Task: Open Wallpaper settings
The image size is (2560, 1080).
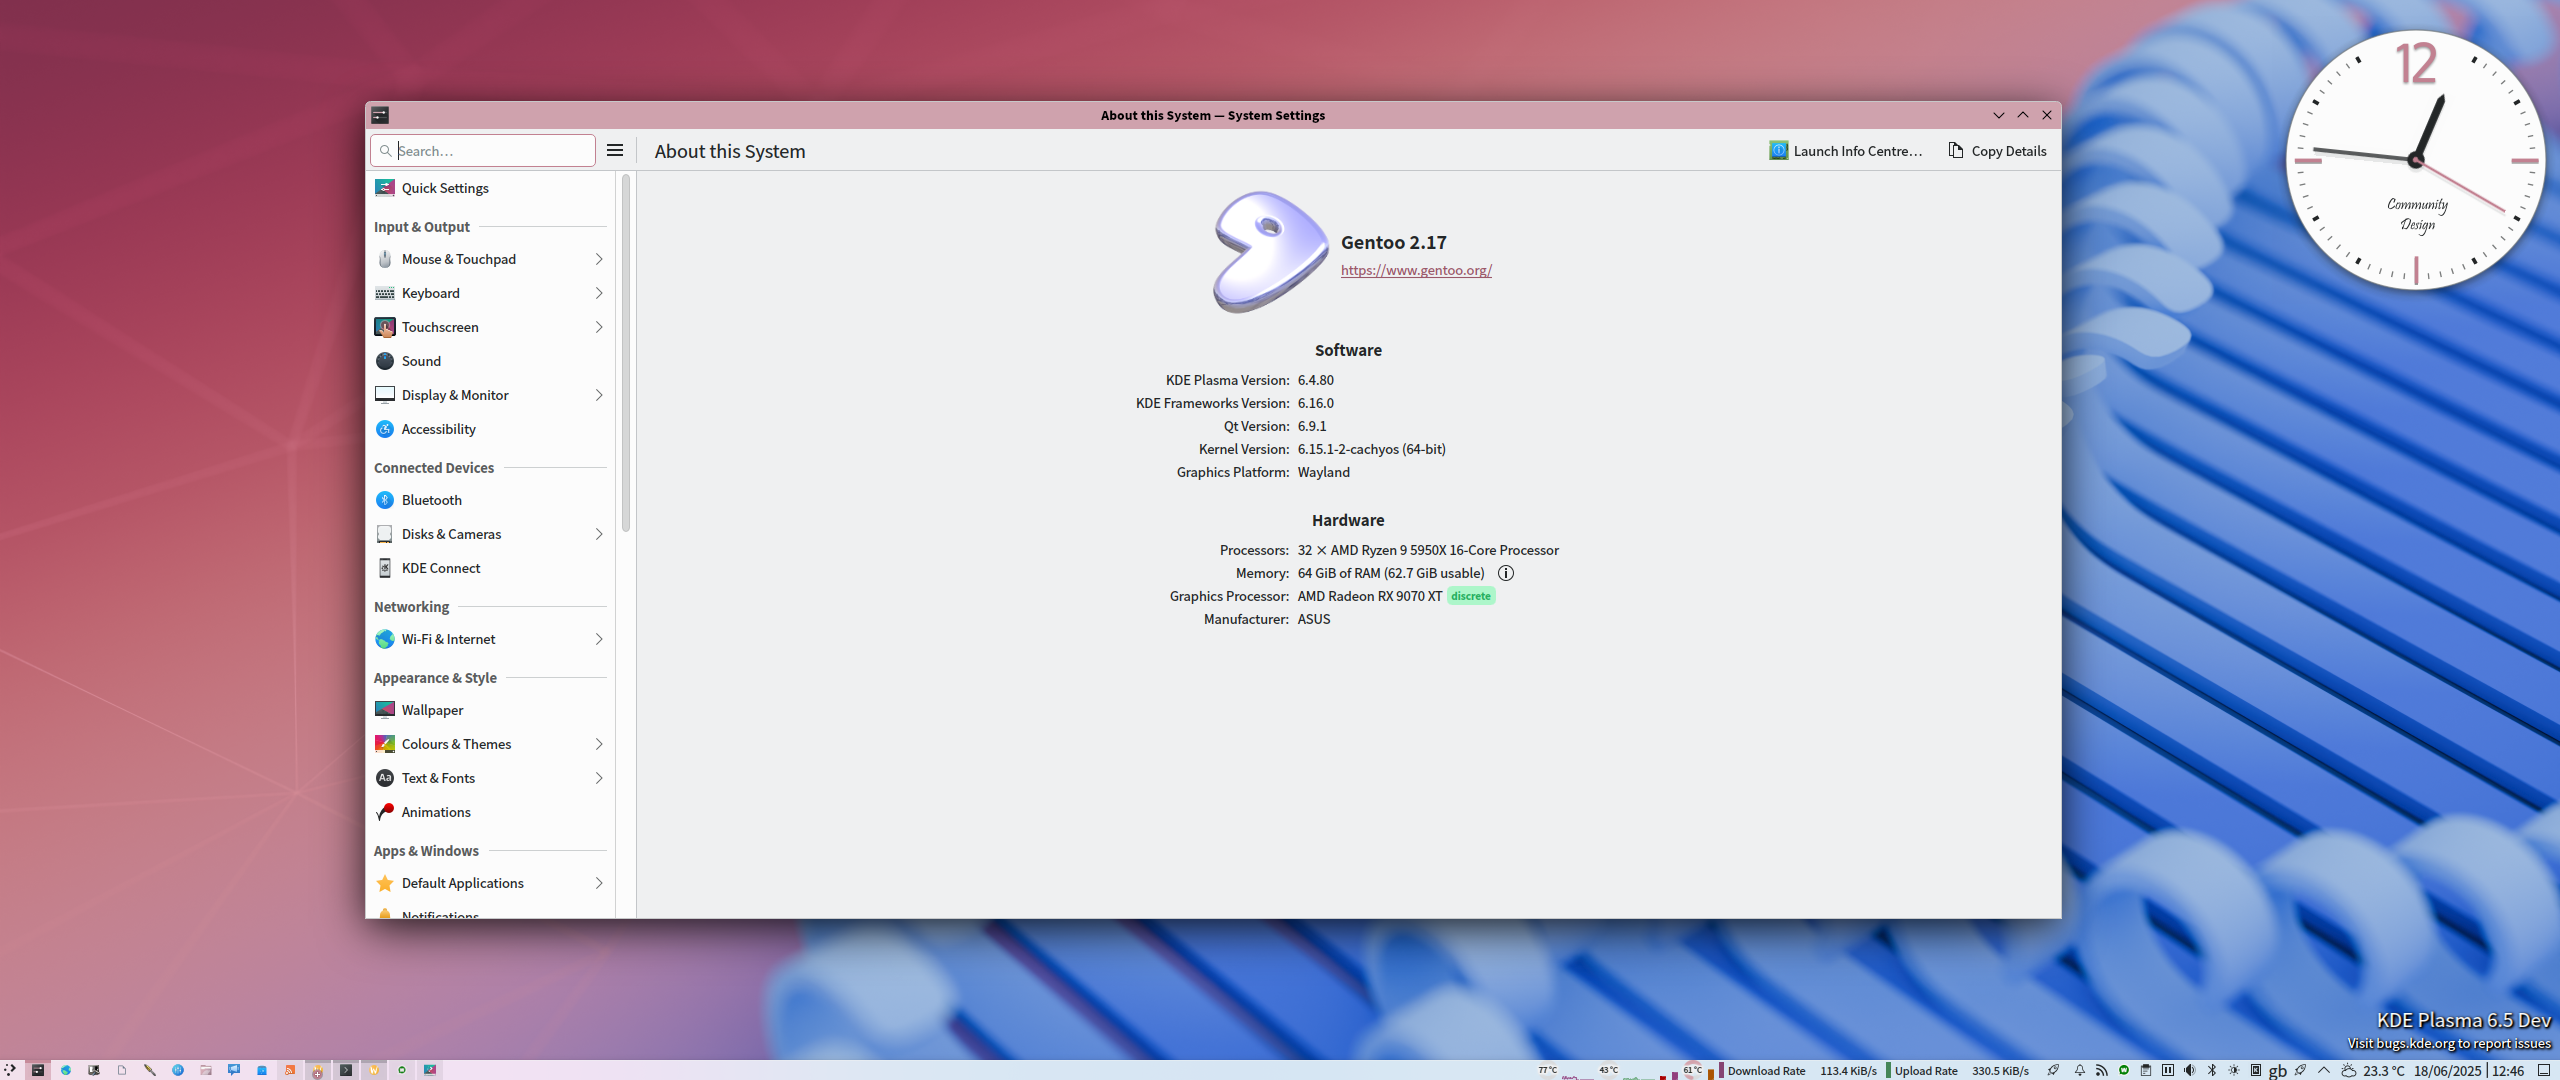Action: pos(490,710)
